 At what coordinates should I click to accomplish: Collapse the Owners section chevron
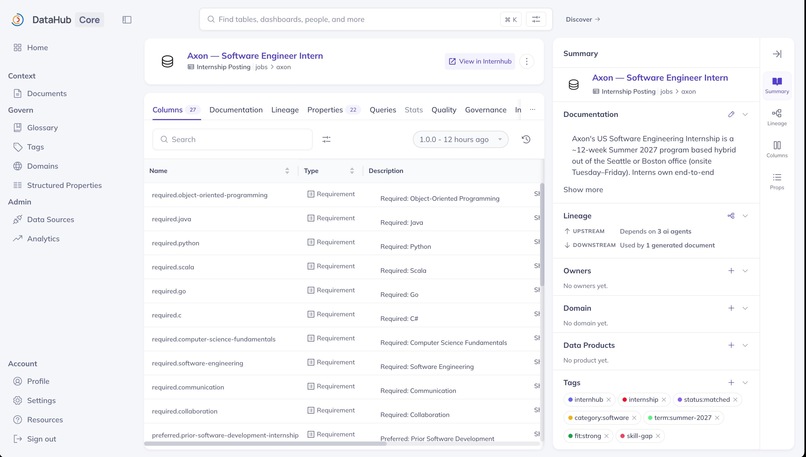pyautogui.click(x=745, y=271)
